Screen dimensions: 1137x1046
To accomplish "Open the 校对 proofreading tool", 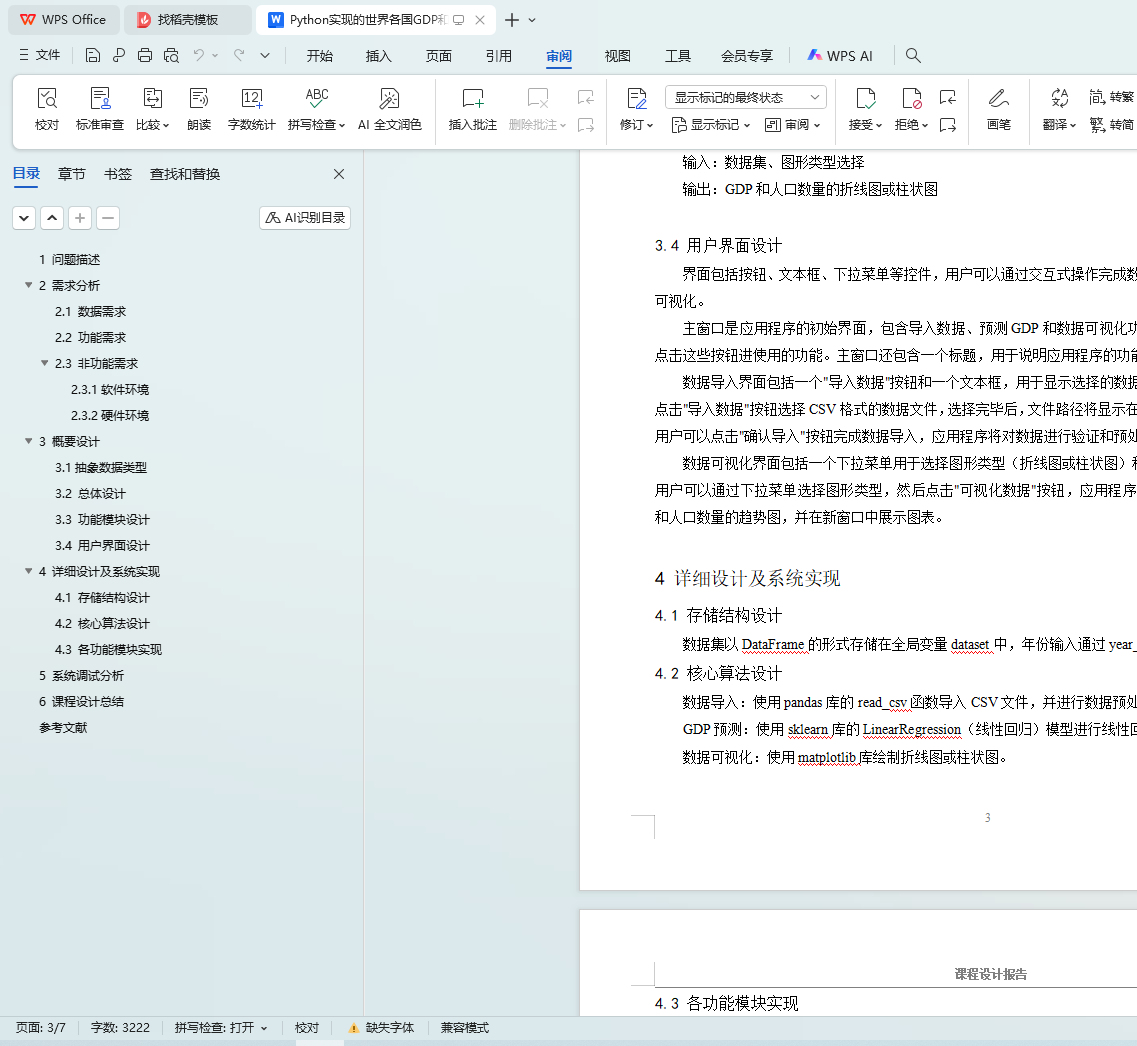I will pos(47,109).
